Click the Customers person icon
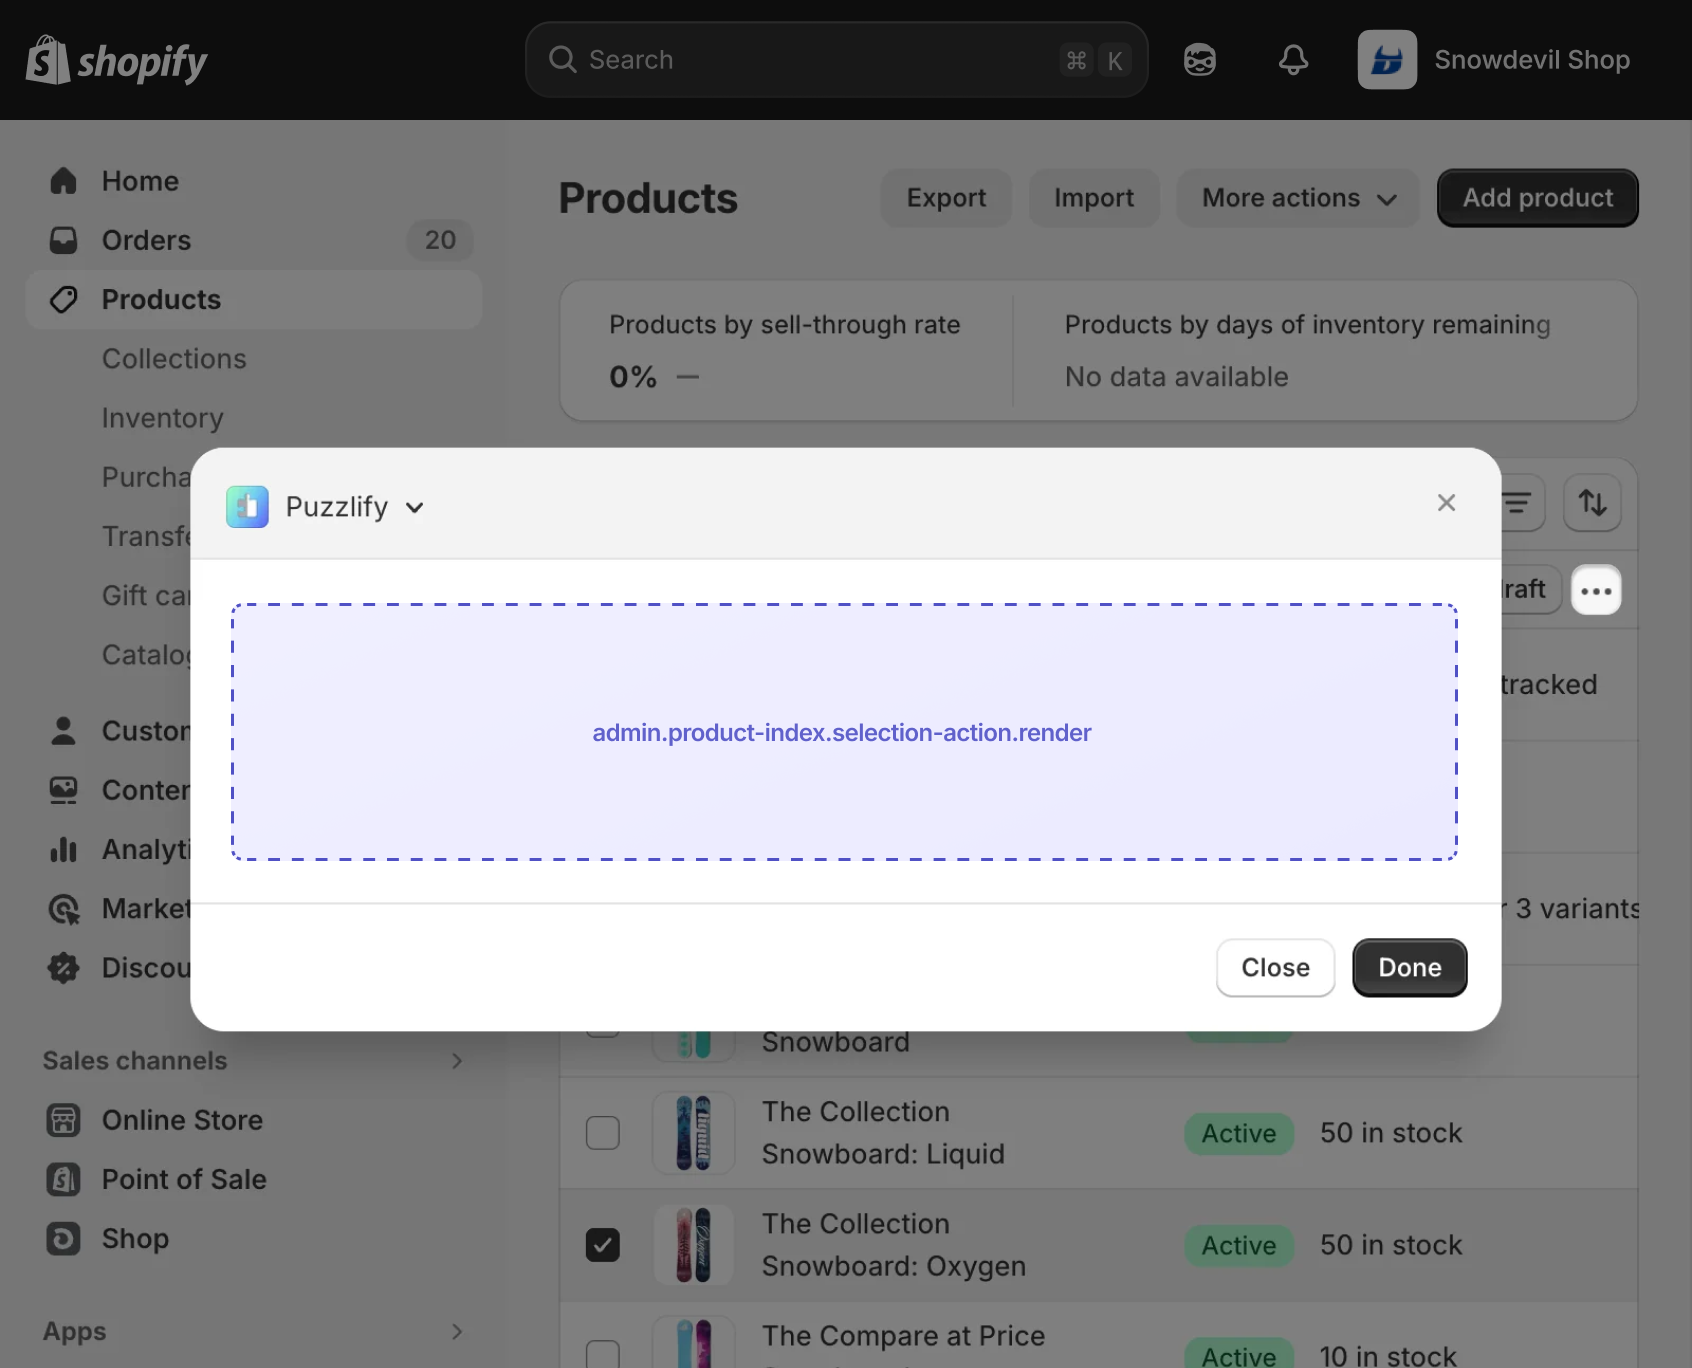The width and height of the screenshot is (1692, 1368). coord(63,731)
